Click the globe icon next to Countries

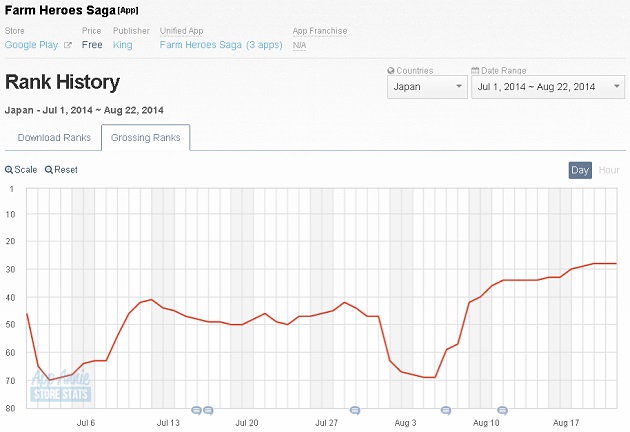(x=391, y=70)
